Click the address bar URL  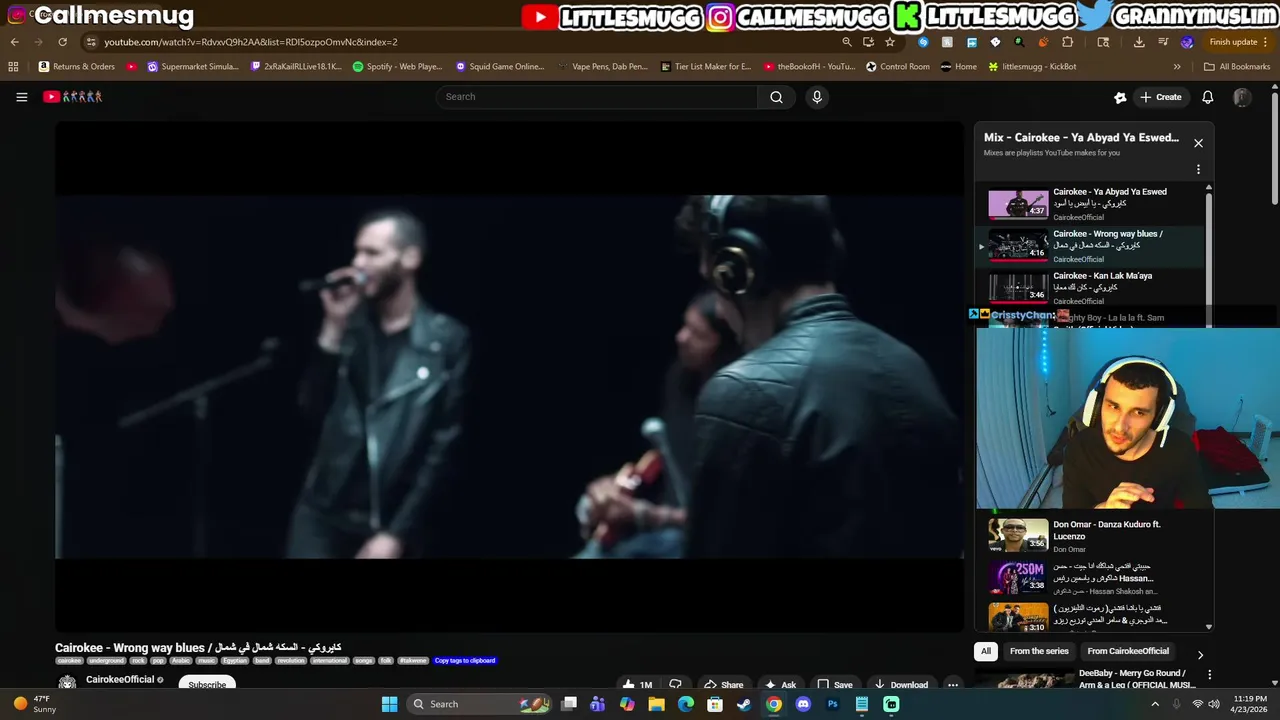click(250, 42)
